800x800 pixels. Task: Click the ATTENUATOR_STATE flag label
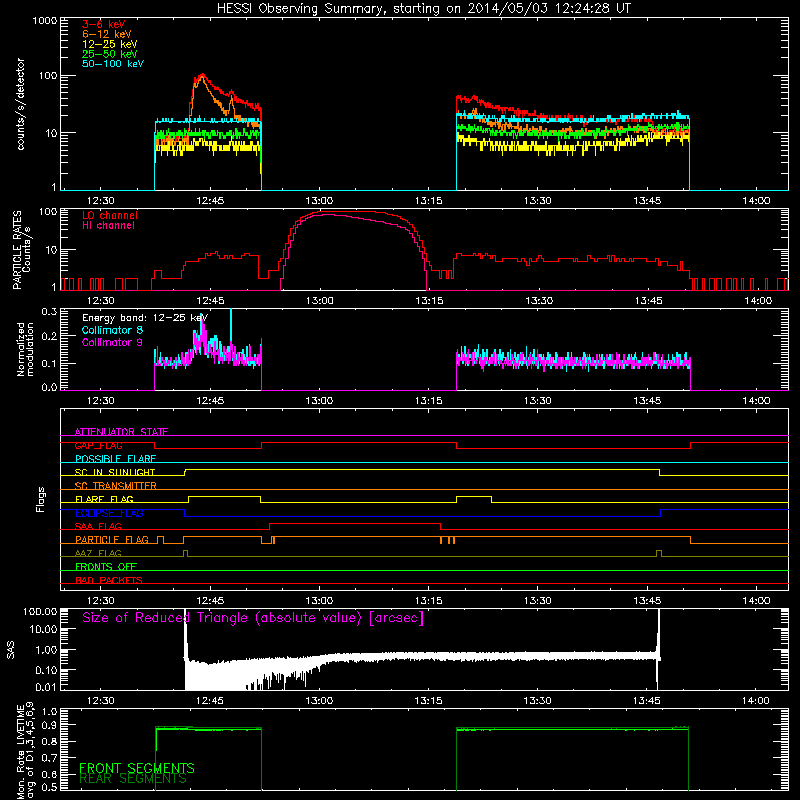click(x=121, y=432)
